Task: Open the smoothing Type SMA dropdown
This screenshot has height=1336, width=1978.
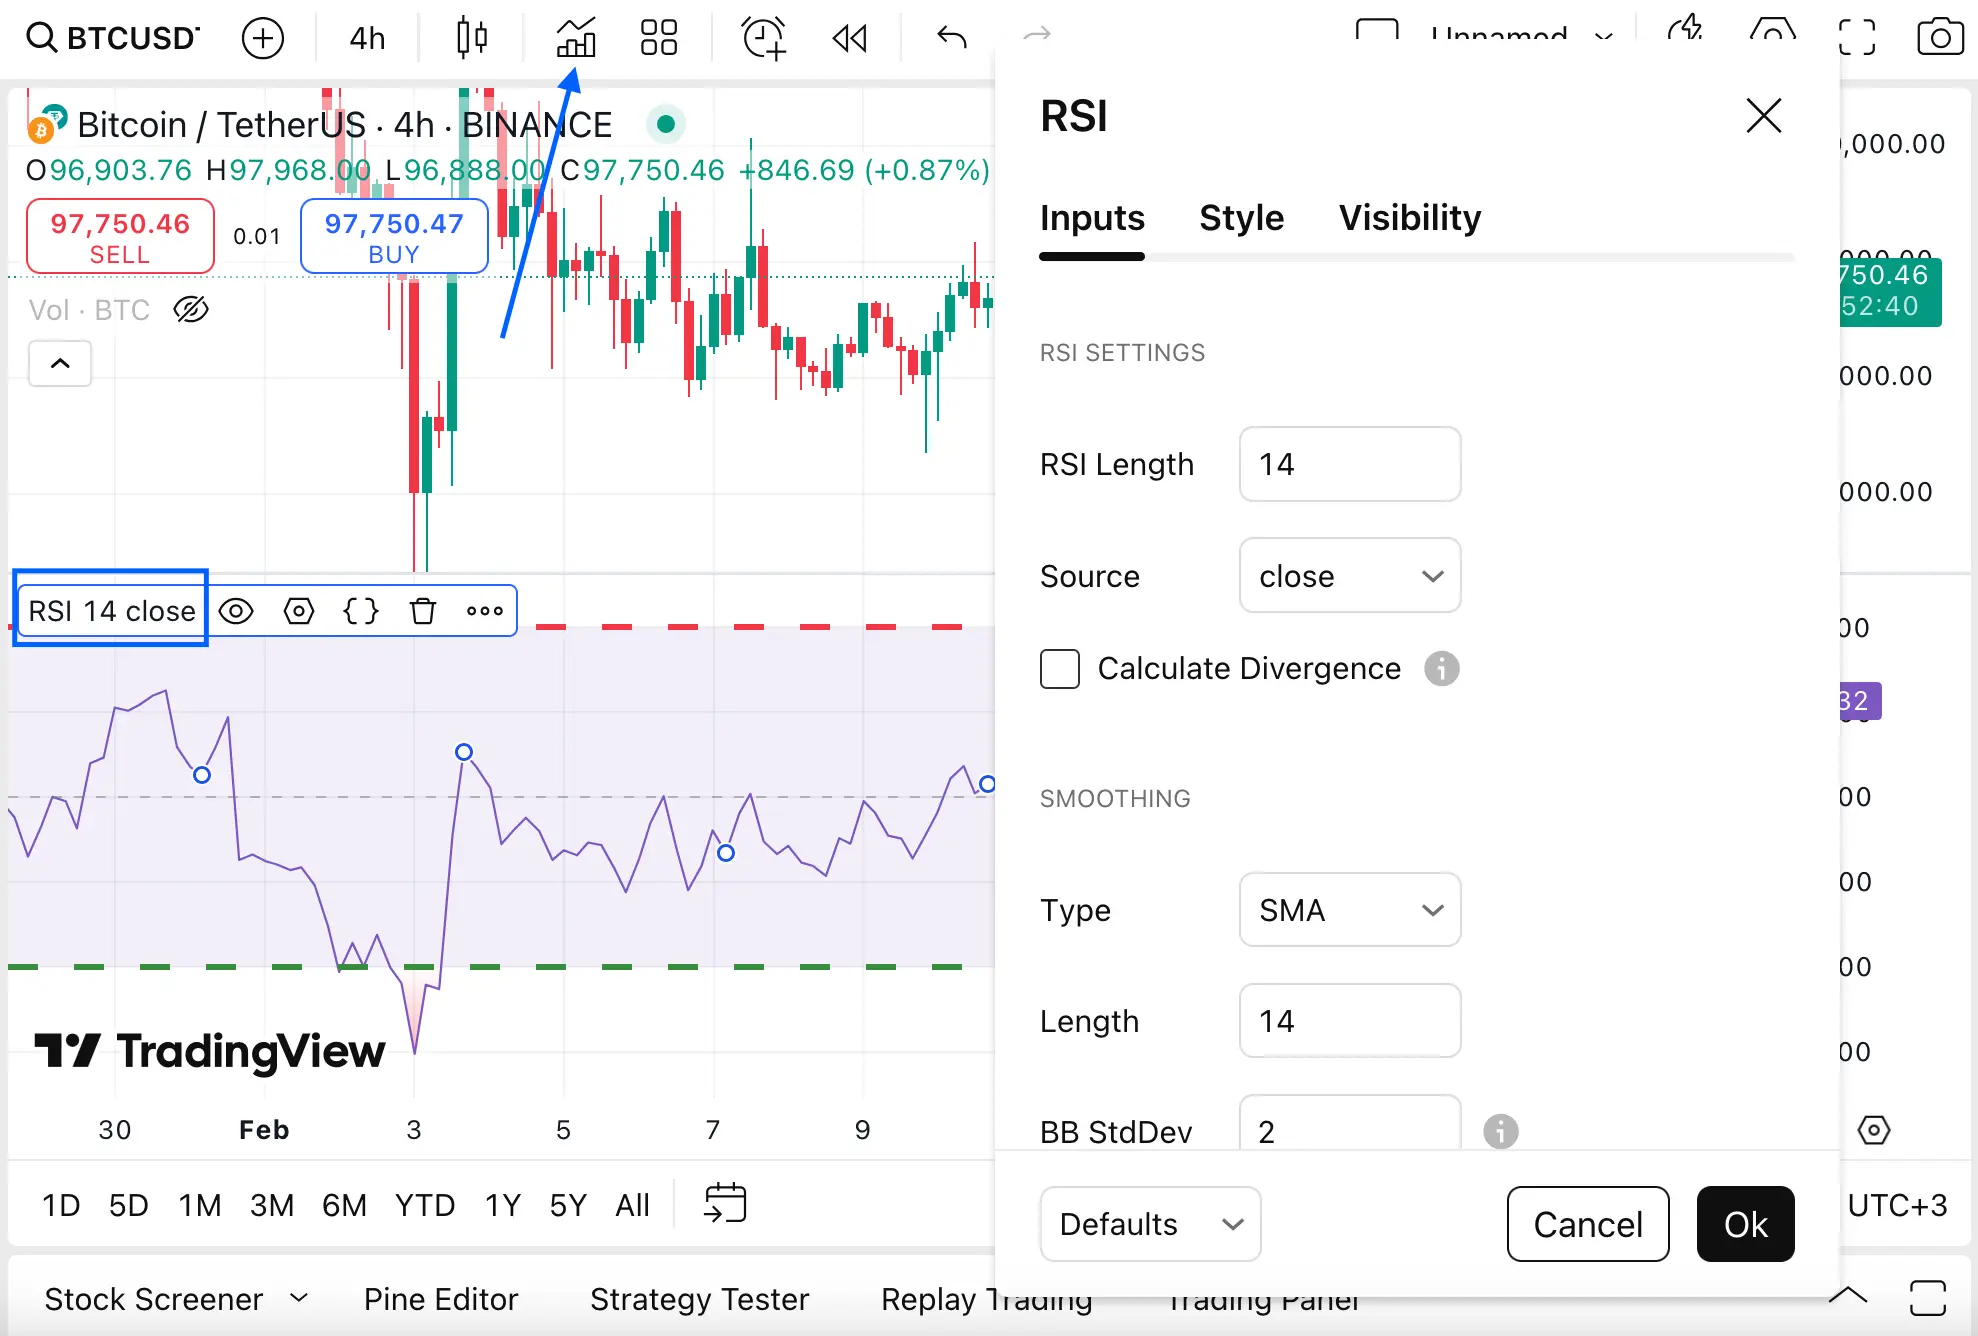Action: tap(1349, 910)
